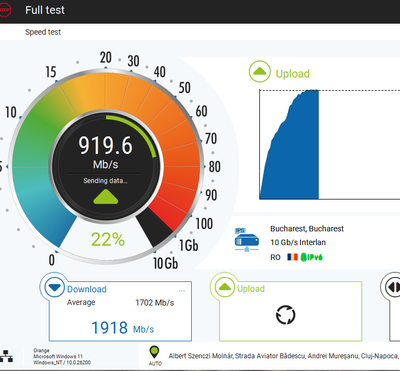Image resolution: width=400 pixels, height=371 pixels.
Task: Click the 10 Gb/s Interlan text
Action: 298,242
